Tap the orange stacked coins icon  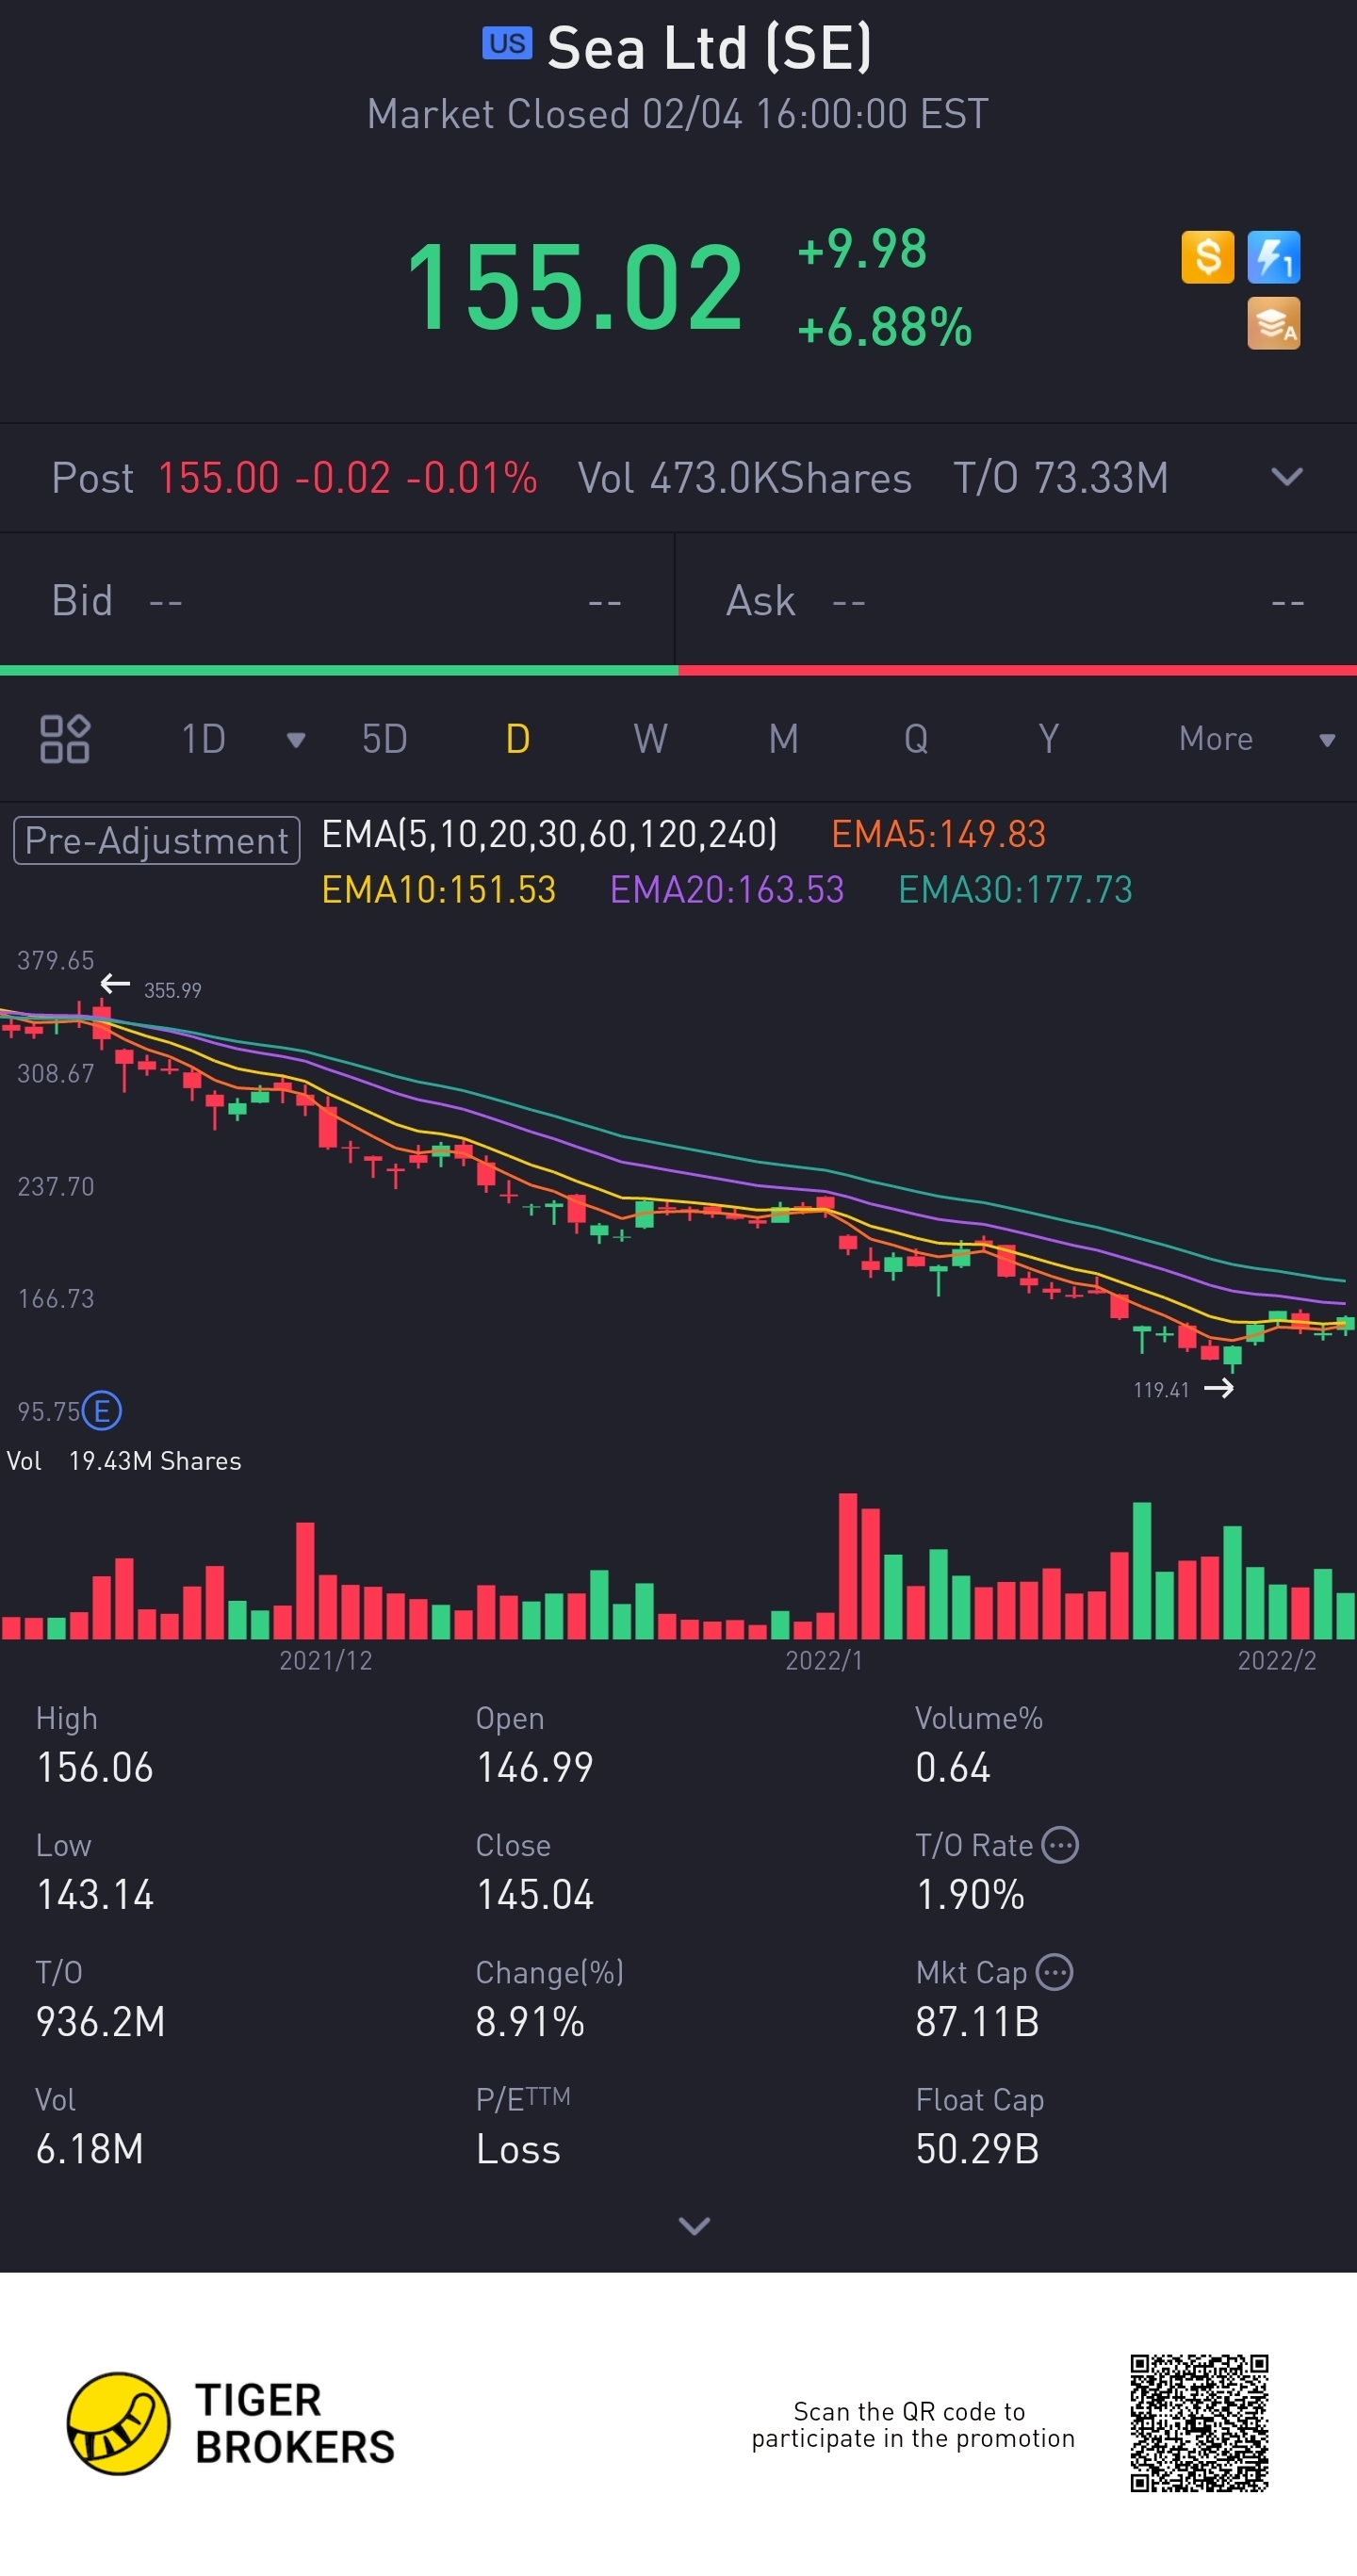1273,324
